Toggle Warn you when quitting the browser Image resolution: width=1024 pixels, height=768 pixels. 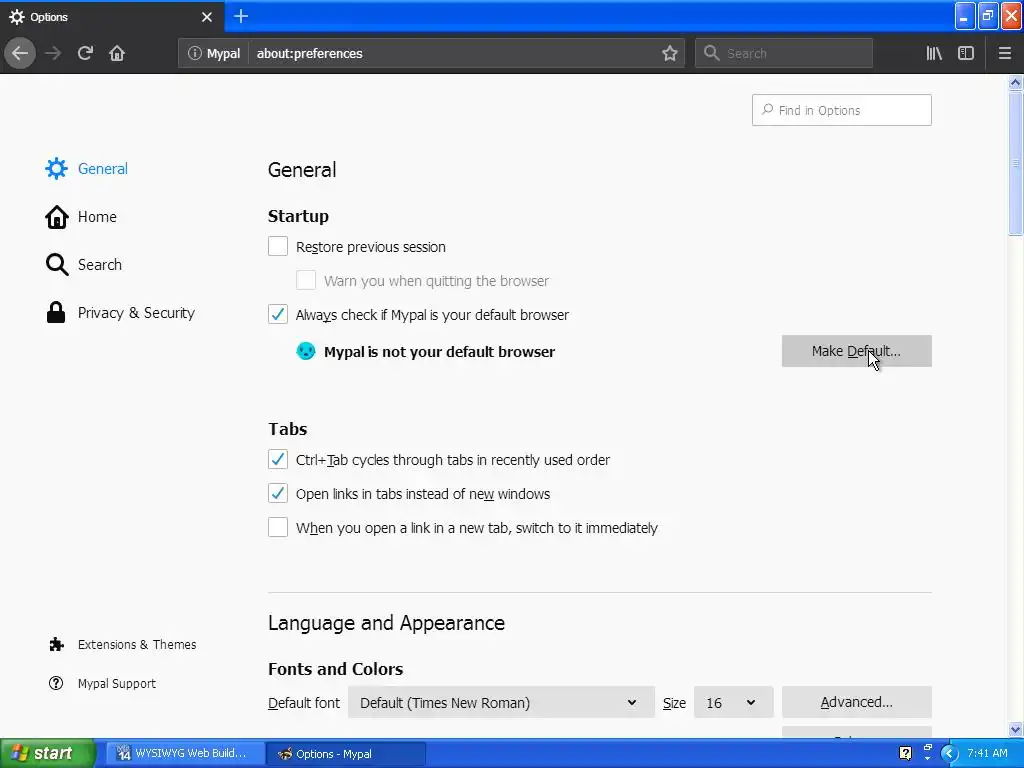[306, 280]
